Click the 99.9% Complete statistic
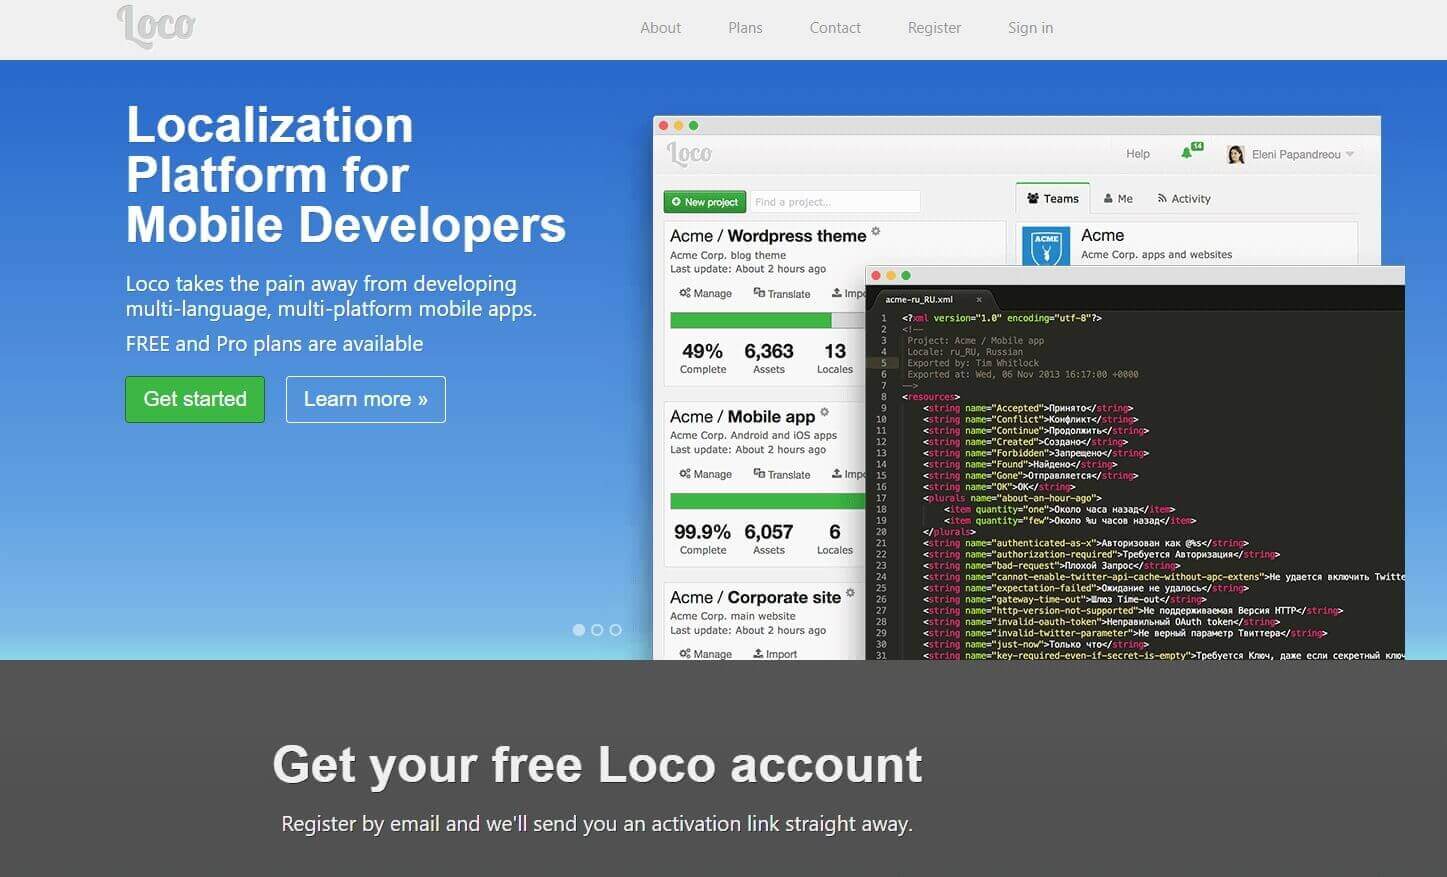1447x877 pixels. coord(702,540)
